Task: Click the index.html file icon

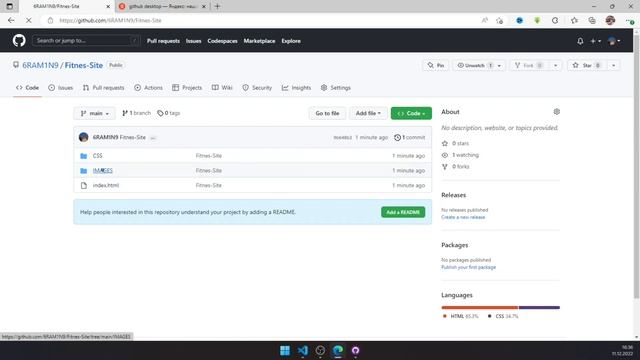Action: [84, 185]
